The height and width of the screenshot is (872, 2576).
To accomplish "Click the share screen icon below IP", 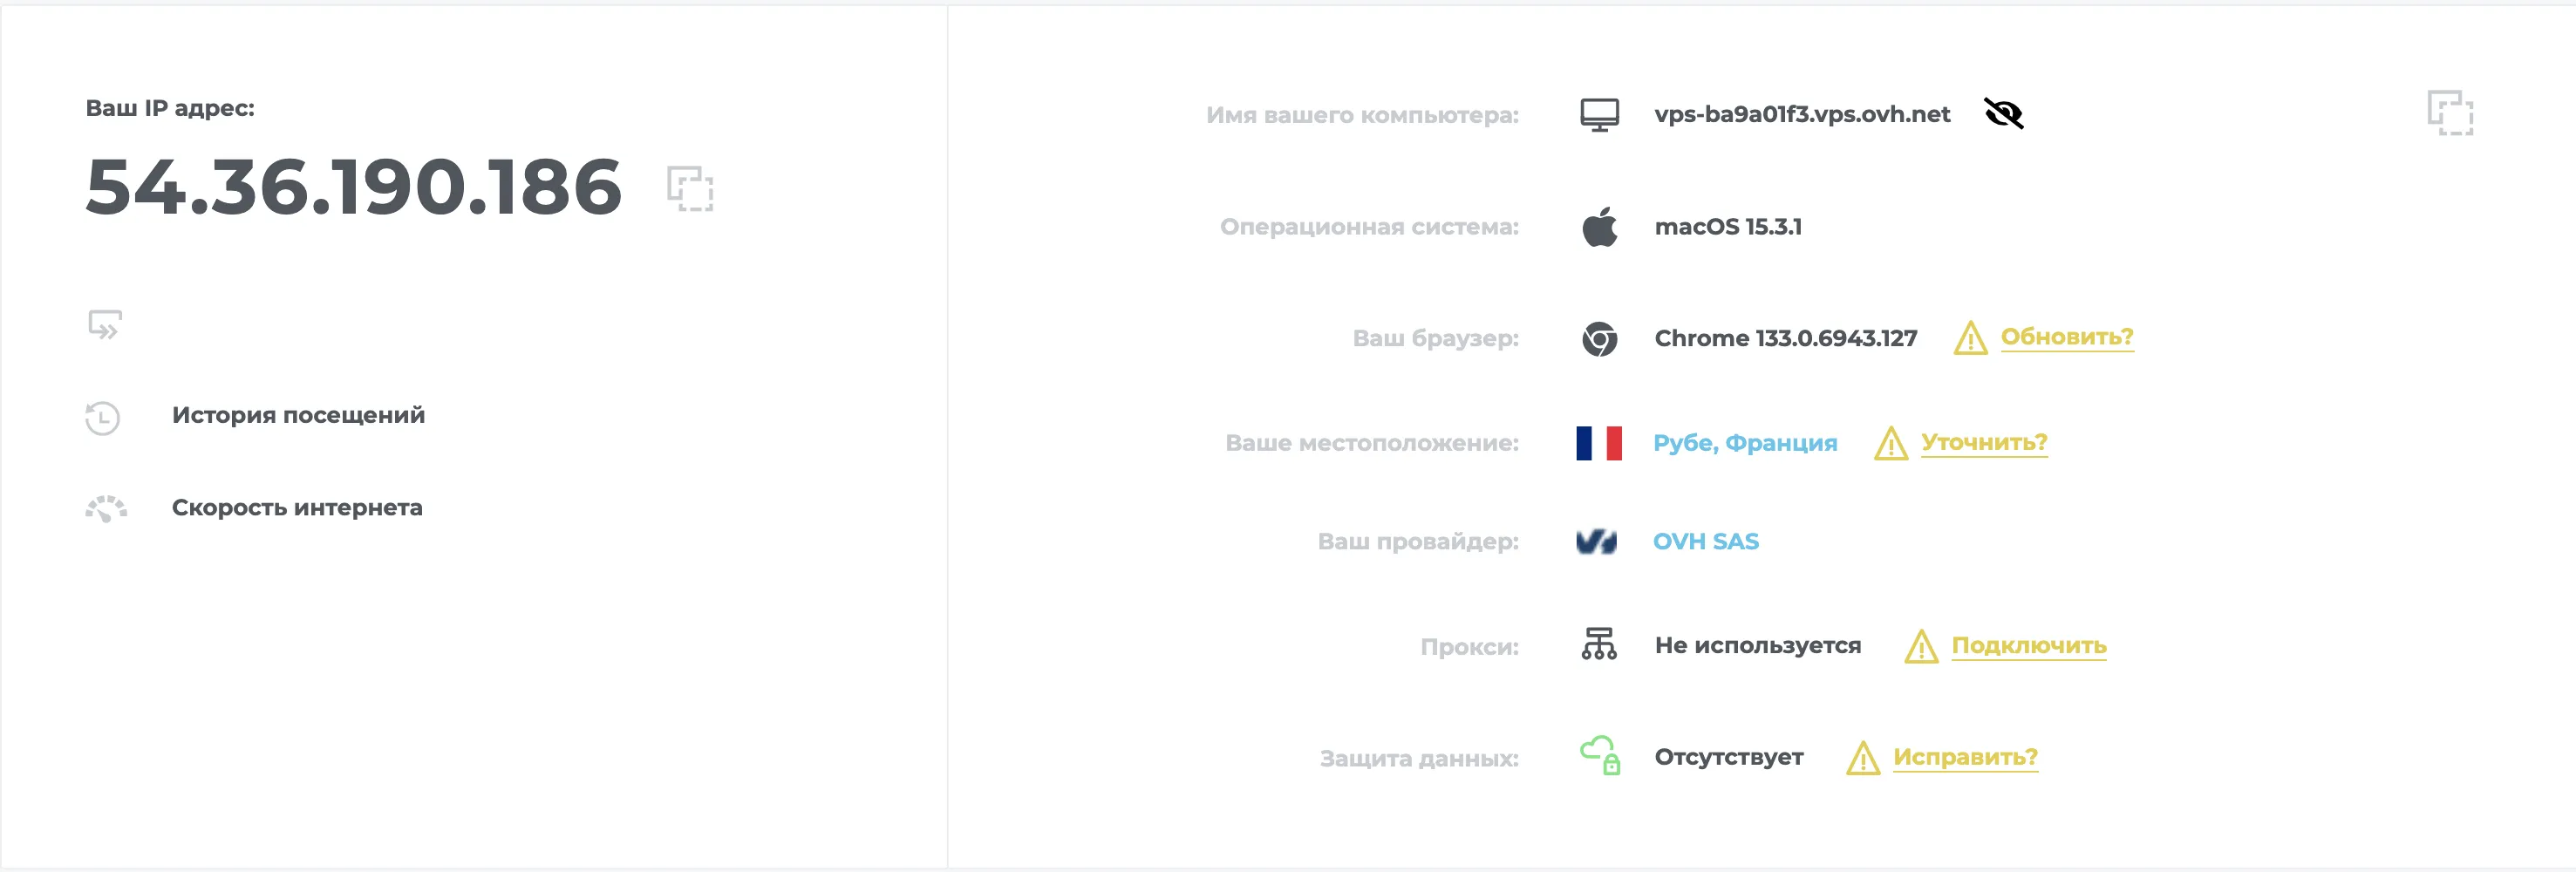I will (105, 325).
